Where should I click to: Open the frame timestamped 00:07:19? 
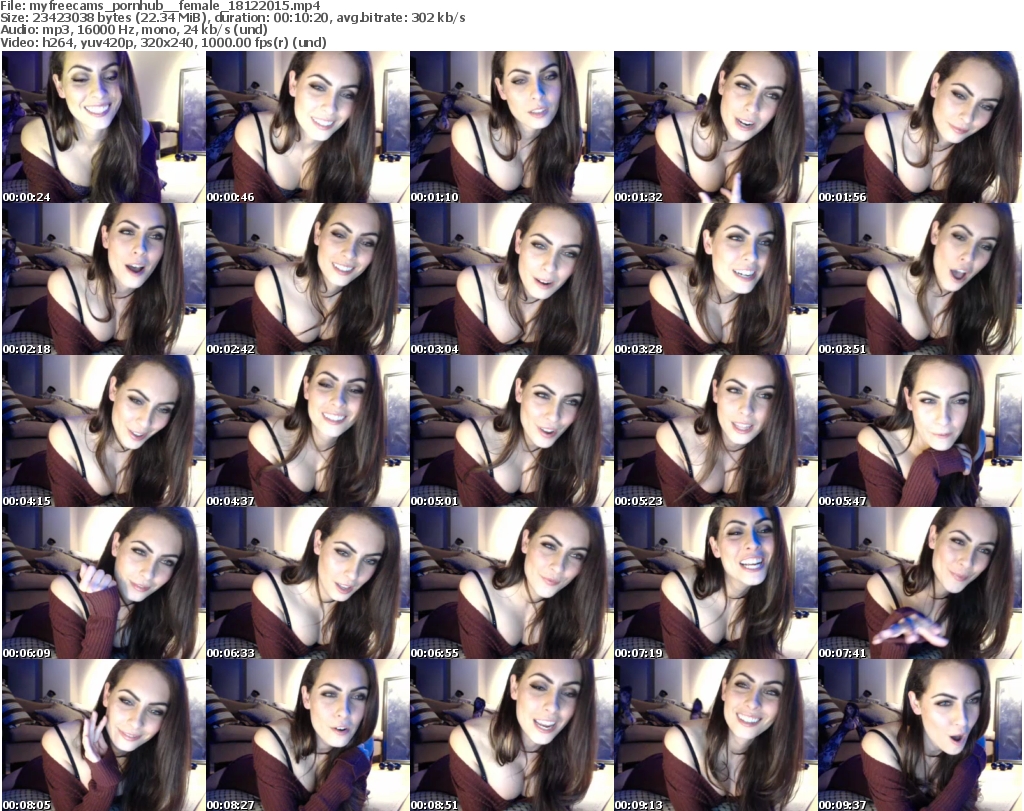point(715,583)
